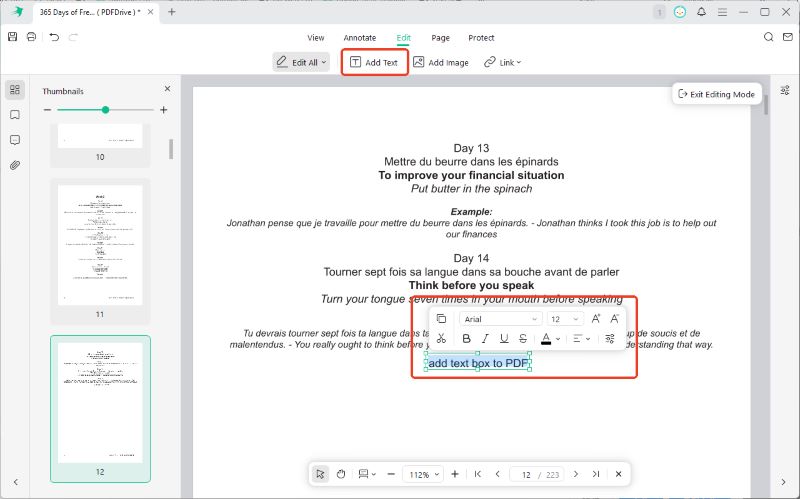The width and height of the screenshot is (800, 499).
Task: Select the hand pan tool
Action: (341, 474)
